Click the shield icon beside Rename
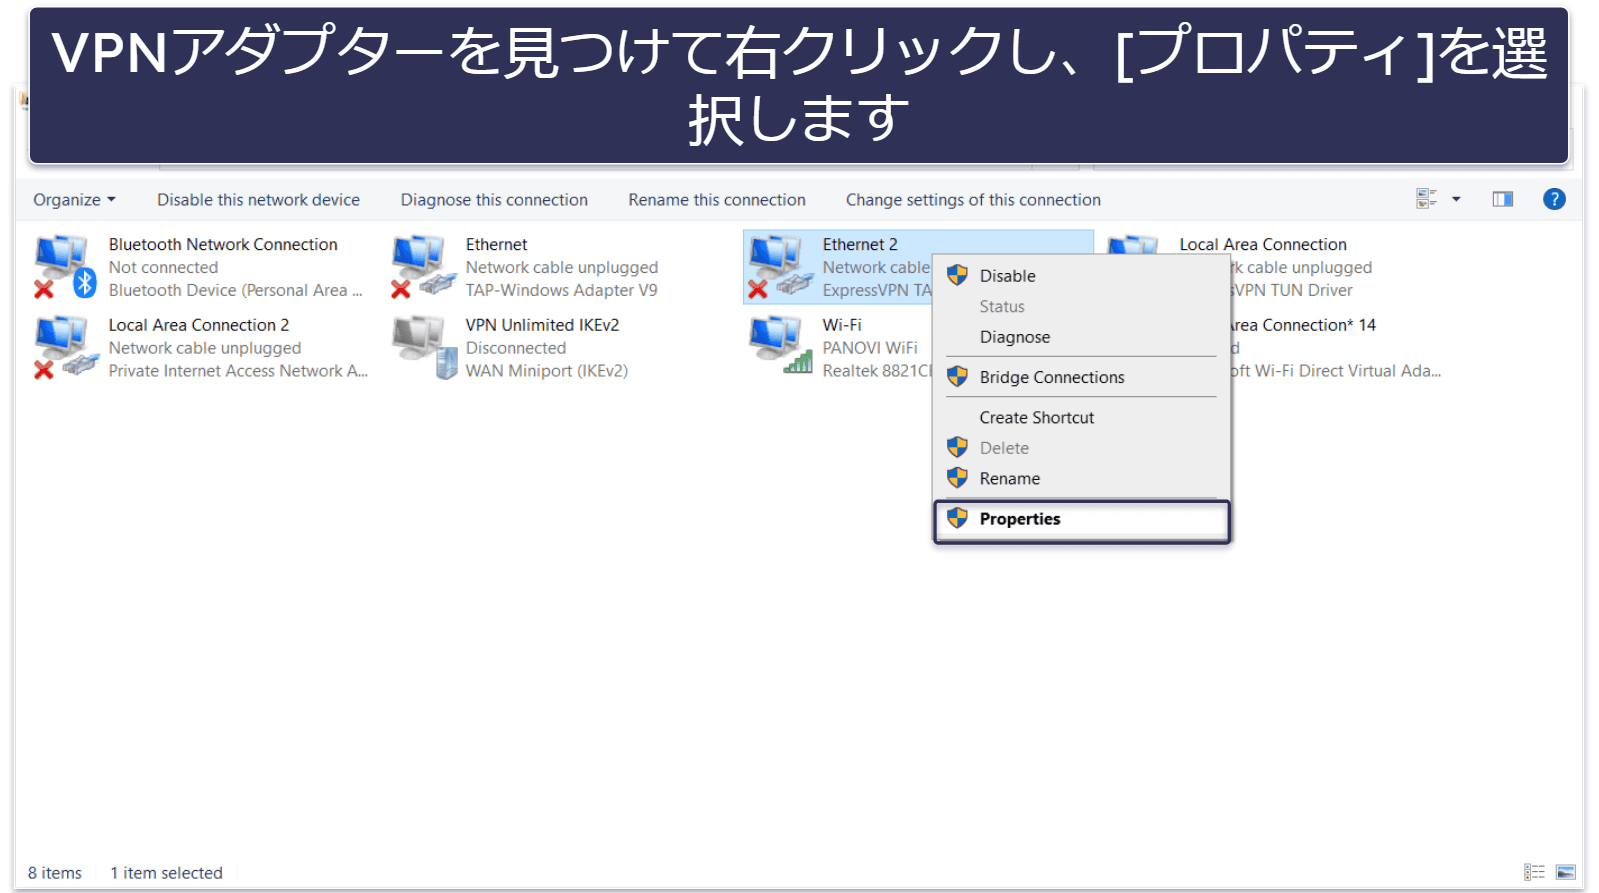Screen dimensions: 1599x893 [957, 477]
